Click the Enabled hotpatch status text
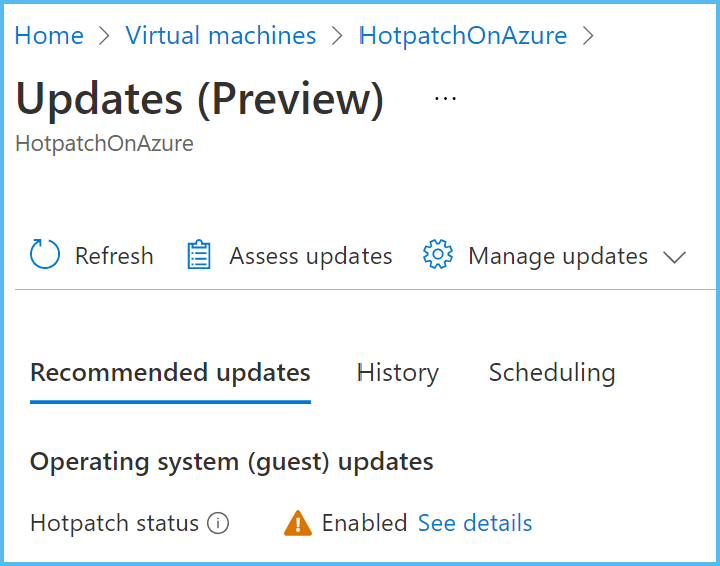This screenshot has width=720, height=566. (364, 523)
